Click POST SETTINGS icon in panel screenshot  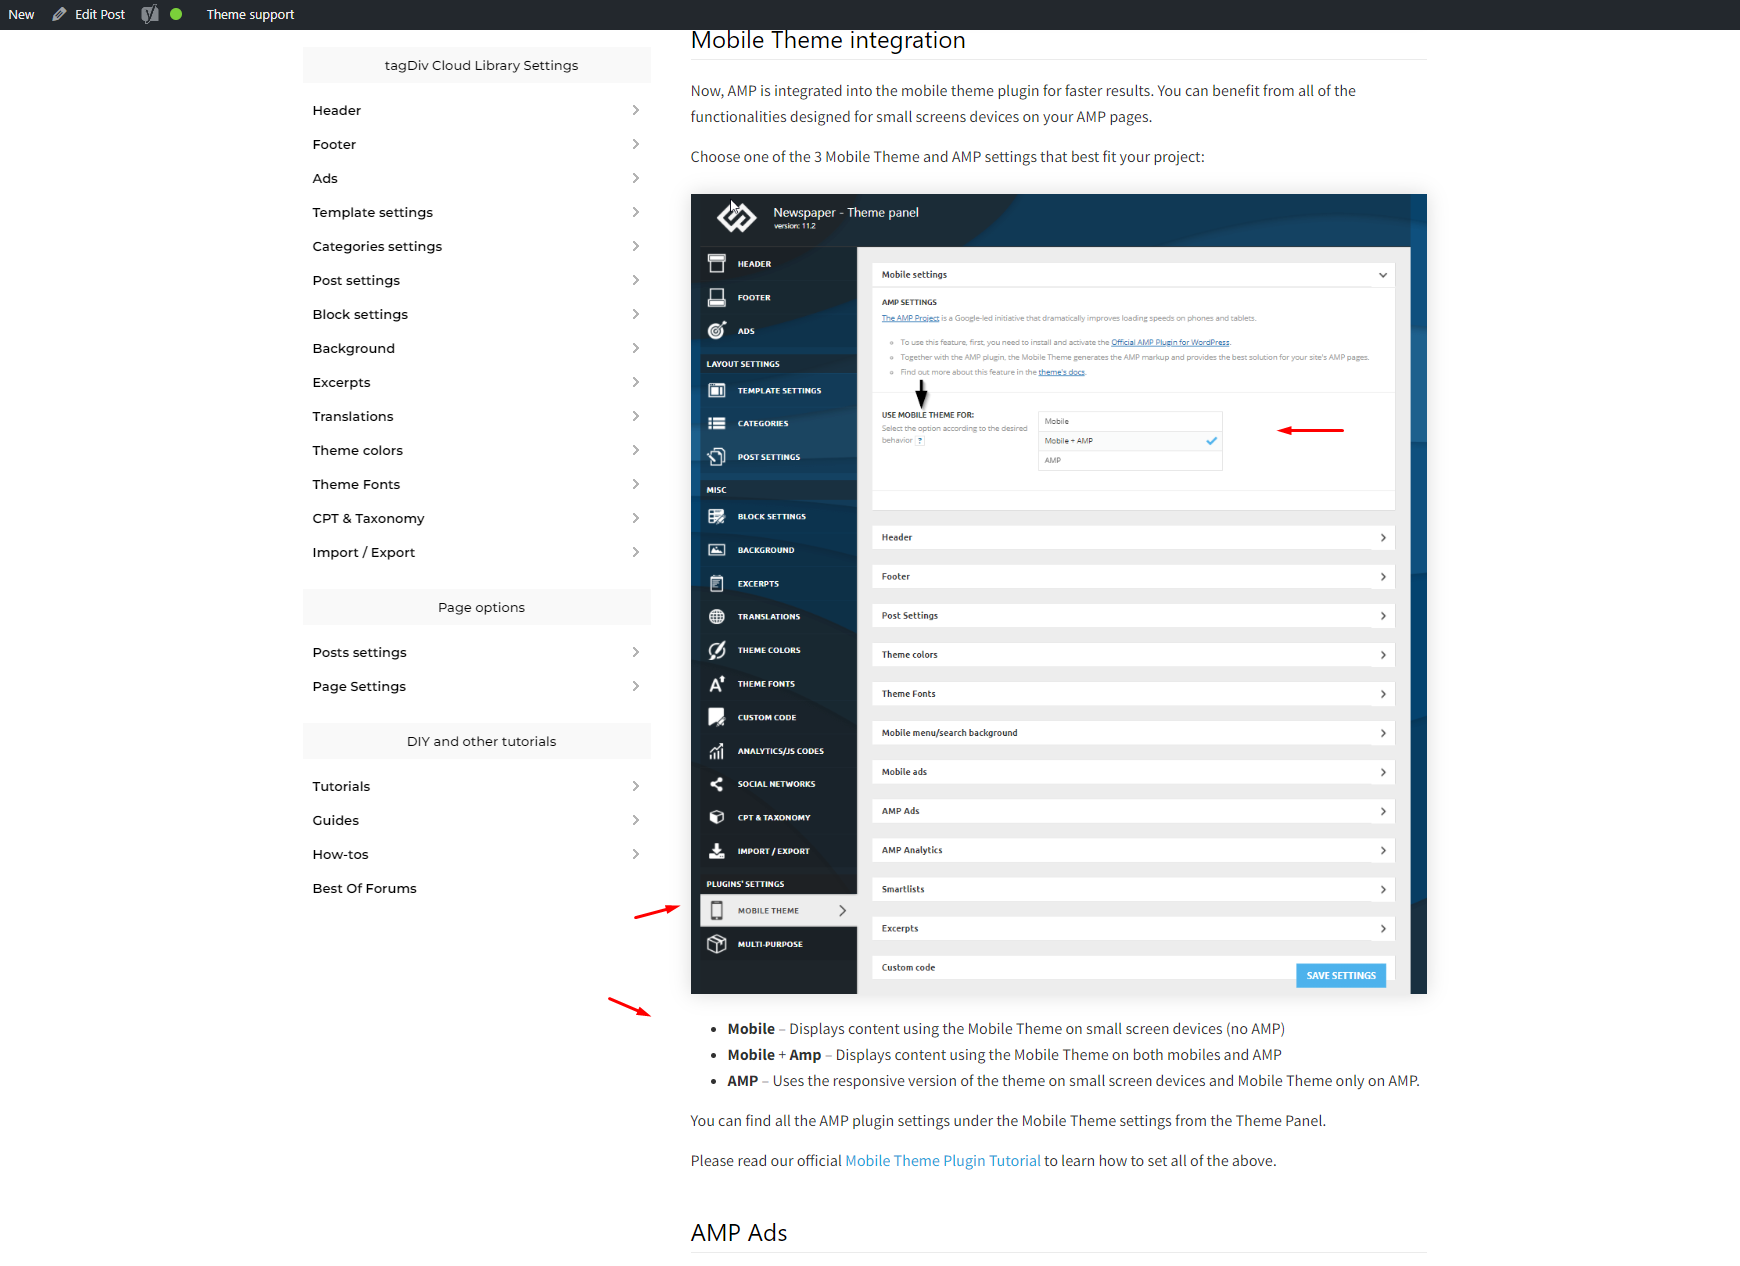coord(717,457)
